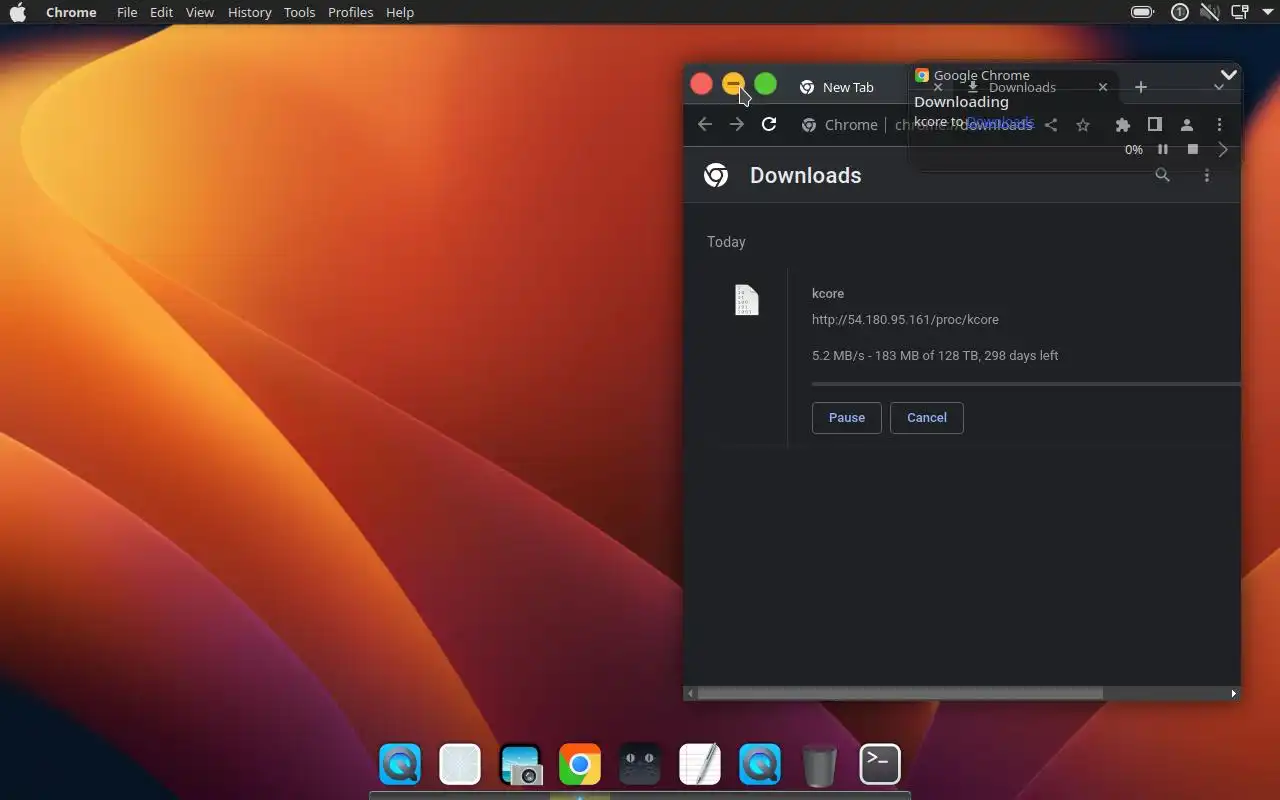Click the Chrome logo beside Downloads heading

(x=716, y=175)
